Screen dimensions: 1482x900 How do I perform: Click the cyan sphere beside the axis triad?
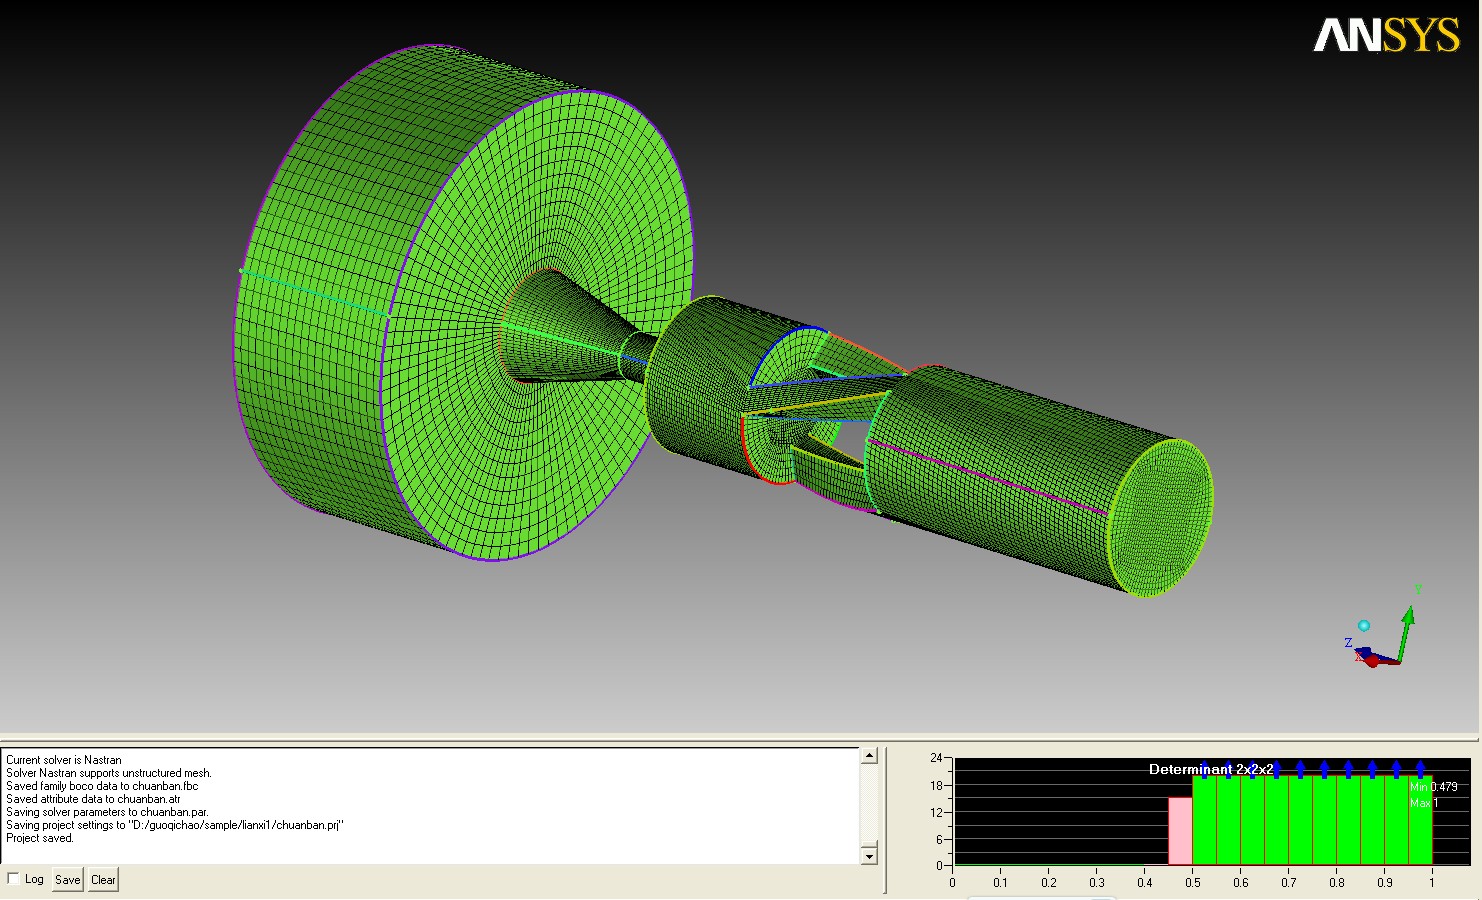pyautogui.click(x=1363, y=626)
